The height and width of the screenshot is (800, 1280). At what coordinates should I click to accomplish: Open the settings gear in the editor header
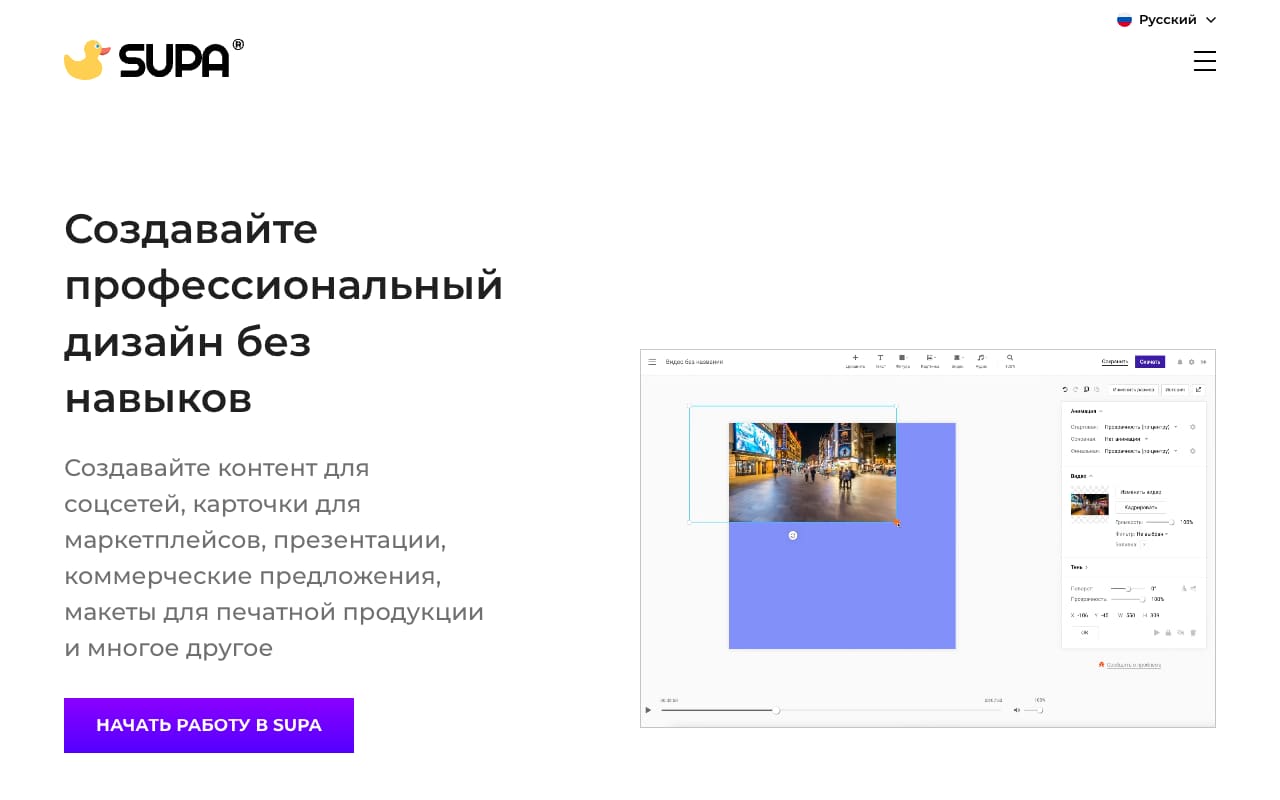[1191, 362]
